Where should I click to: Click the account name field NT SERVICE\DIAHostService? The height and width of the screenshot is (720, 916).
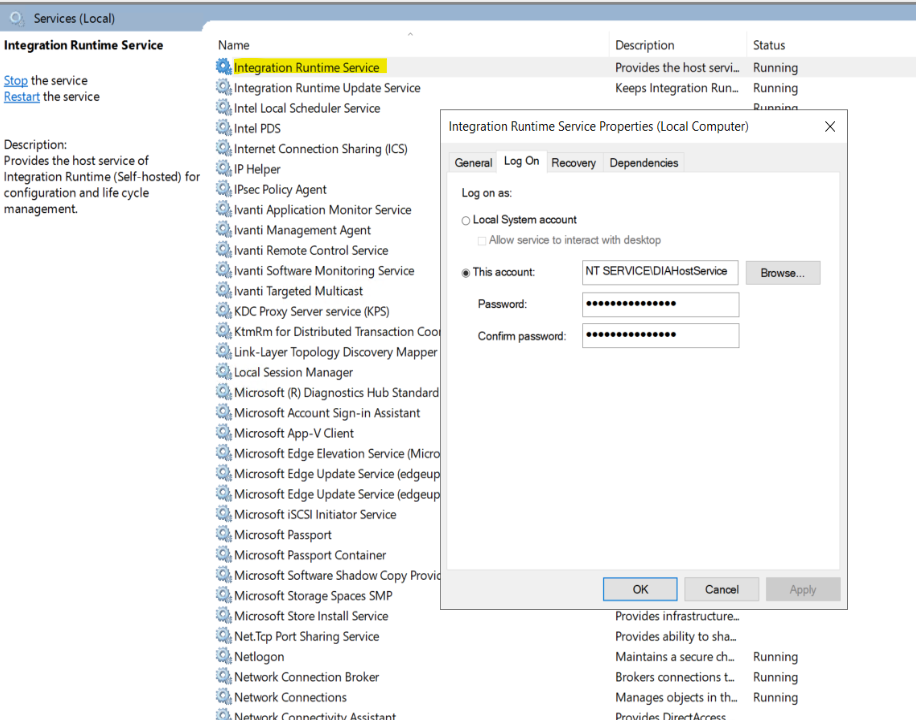point(660,272)
